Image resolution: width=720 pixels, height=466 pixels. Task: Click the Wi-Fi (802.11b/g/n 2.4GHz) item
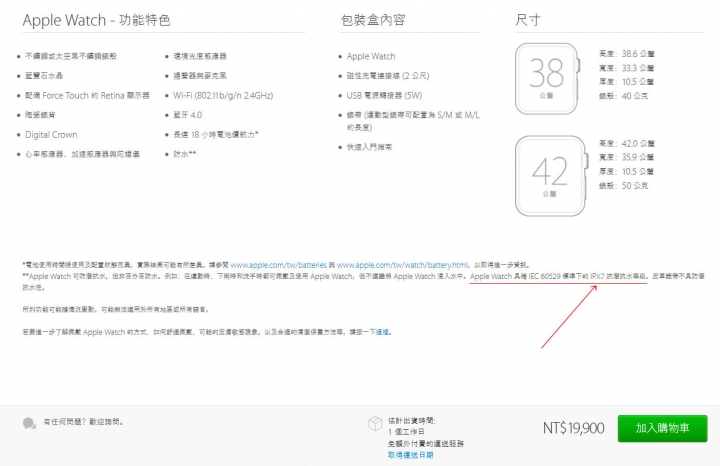223,95
